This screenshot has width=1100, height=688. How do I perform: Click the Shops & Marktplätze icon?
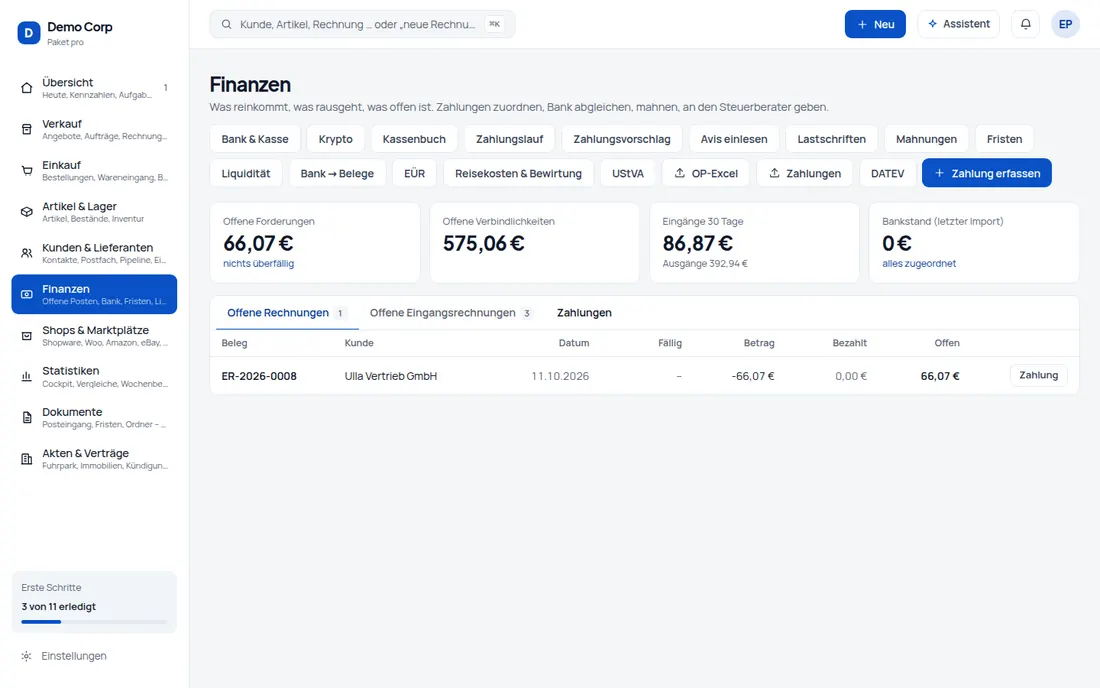click(27, 336)
